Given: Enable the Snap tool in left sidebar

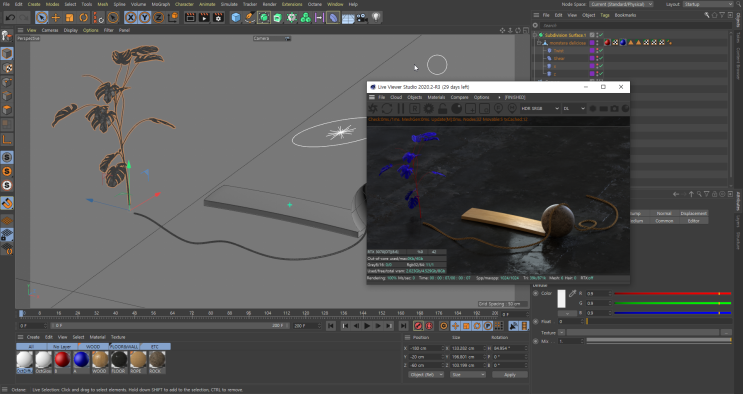Looking at the screenshot, I should [7, 203].
